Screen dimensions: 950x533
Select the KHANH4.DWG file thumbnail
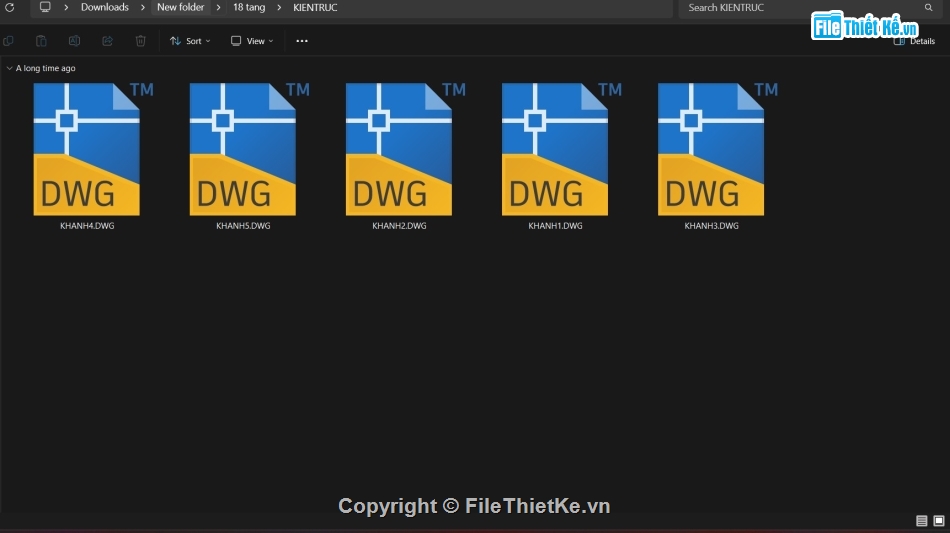click(87, 149)
